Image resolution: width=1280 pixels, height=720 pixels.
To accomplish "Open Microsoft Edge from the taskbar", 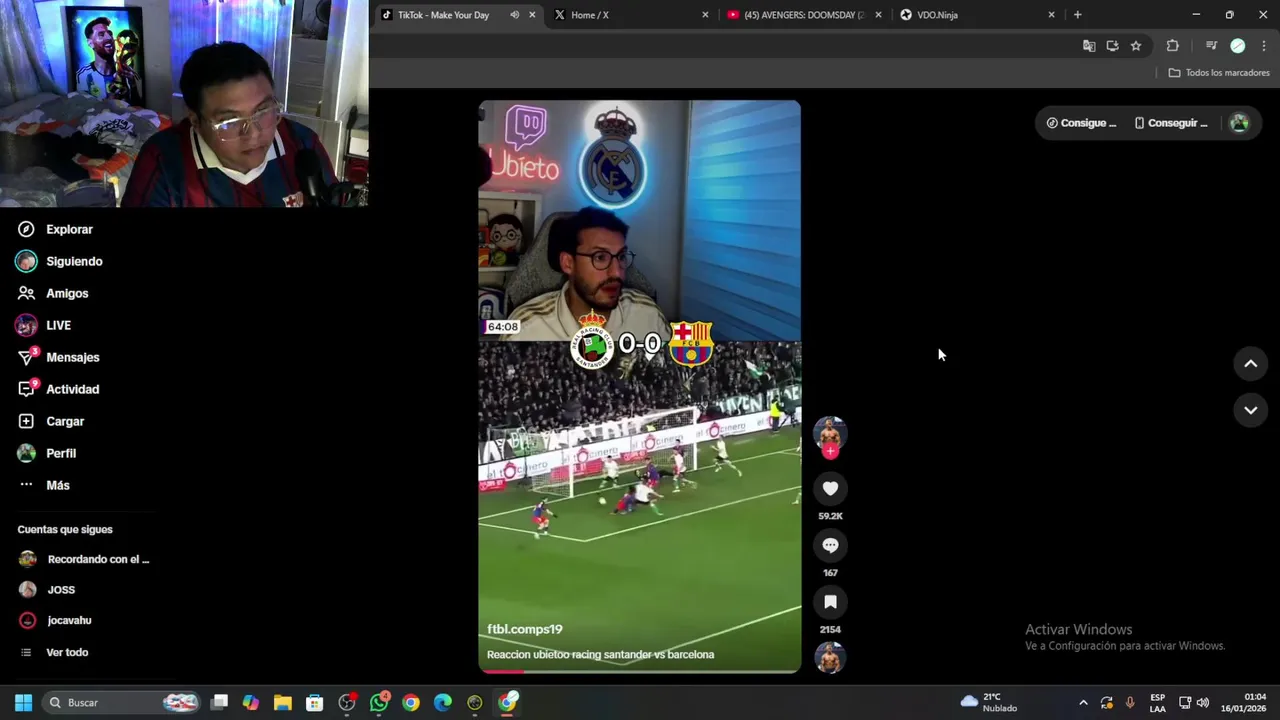I will (443, 702).
